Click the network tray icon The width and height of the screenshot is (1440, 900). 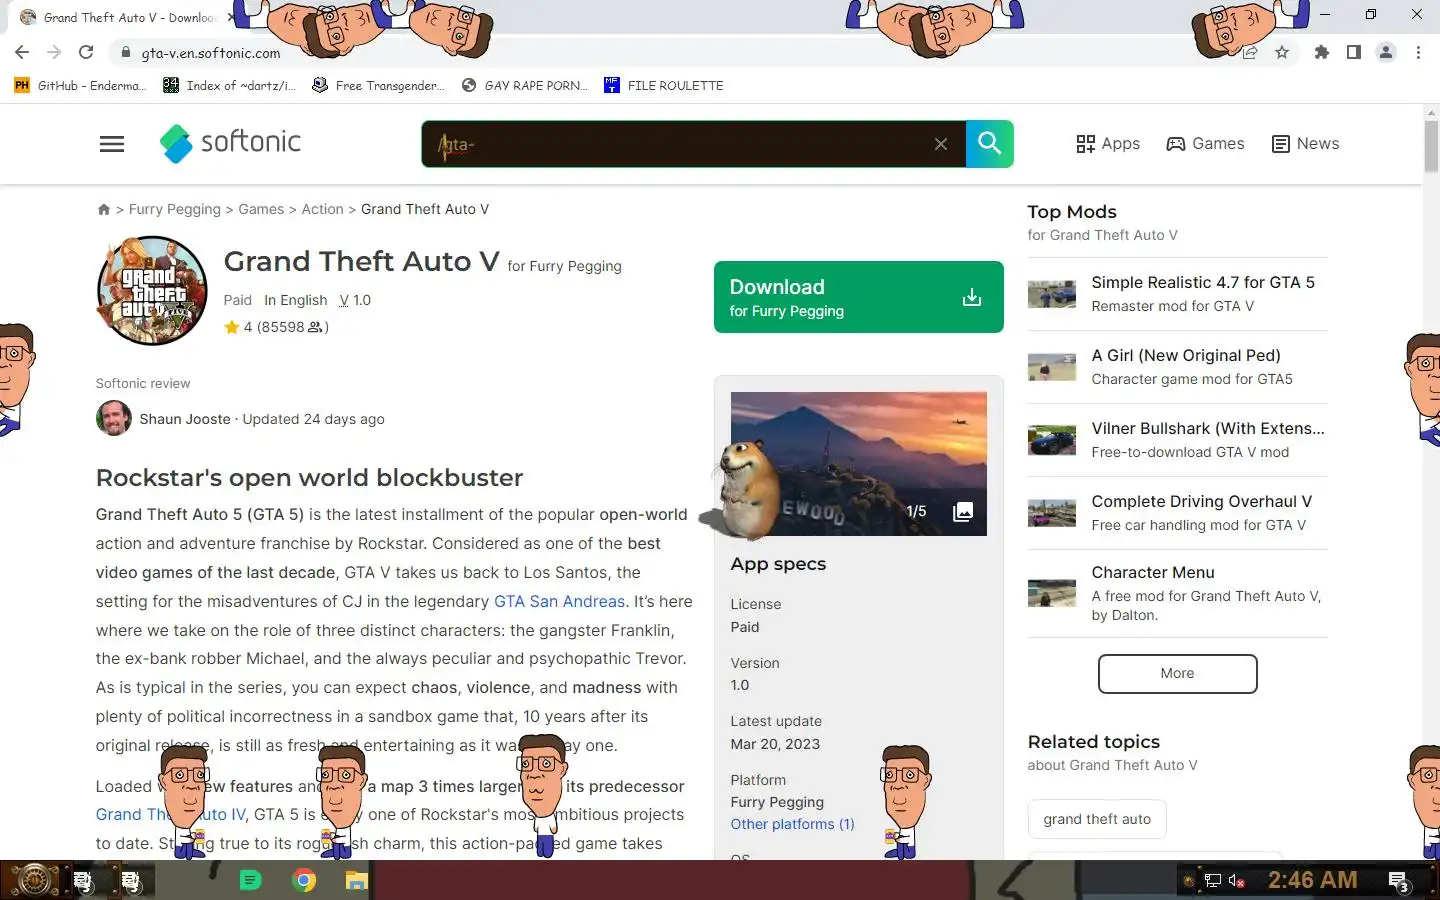pos(1212,881)
